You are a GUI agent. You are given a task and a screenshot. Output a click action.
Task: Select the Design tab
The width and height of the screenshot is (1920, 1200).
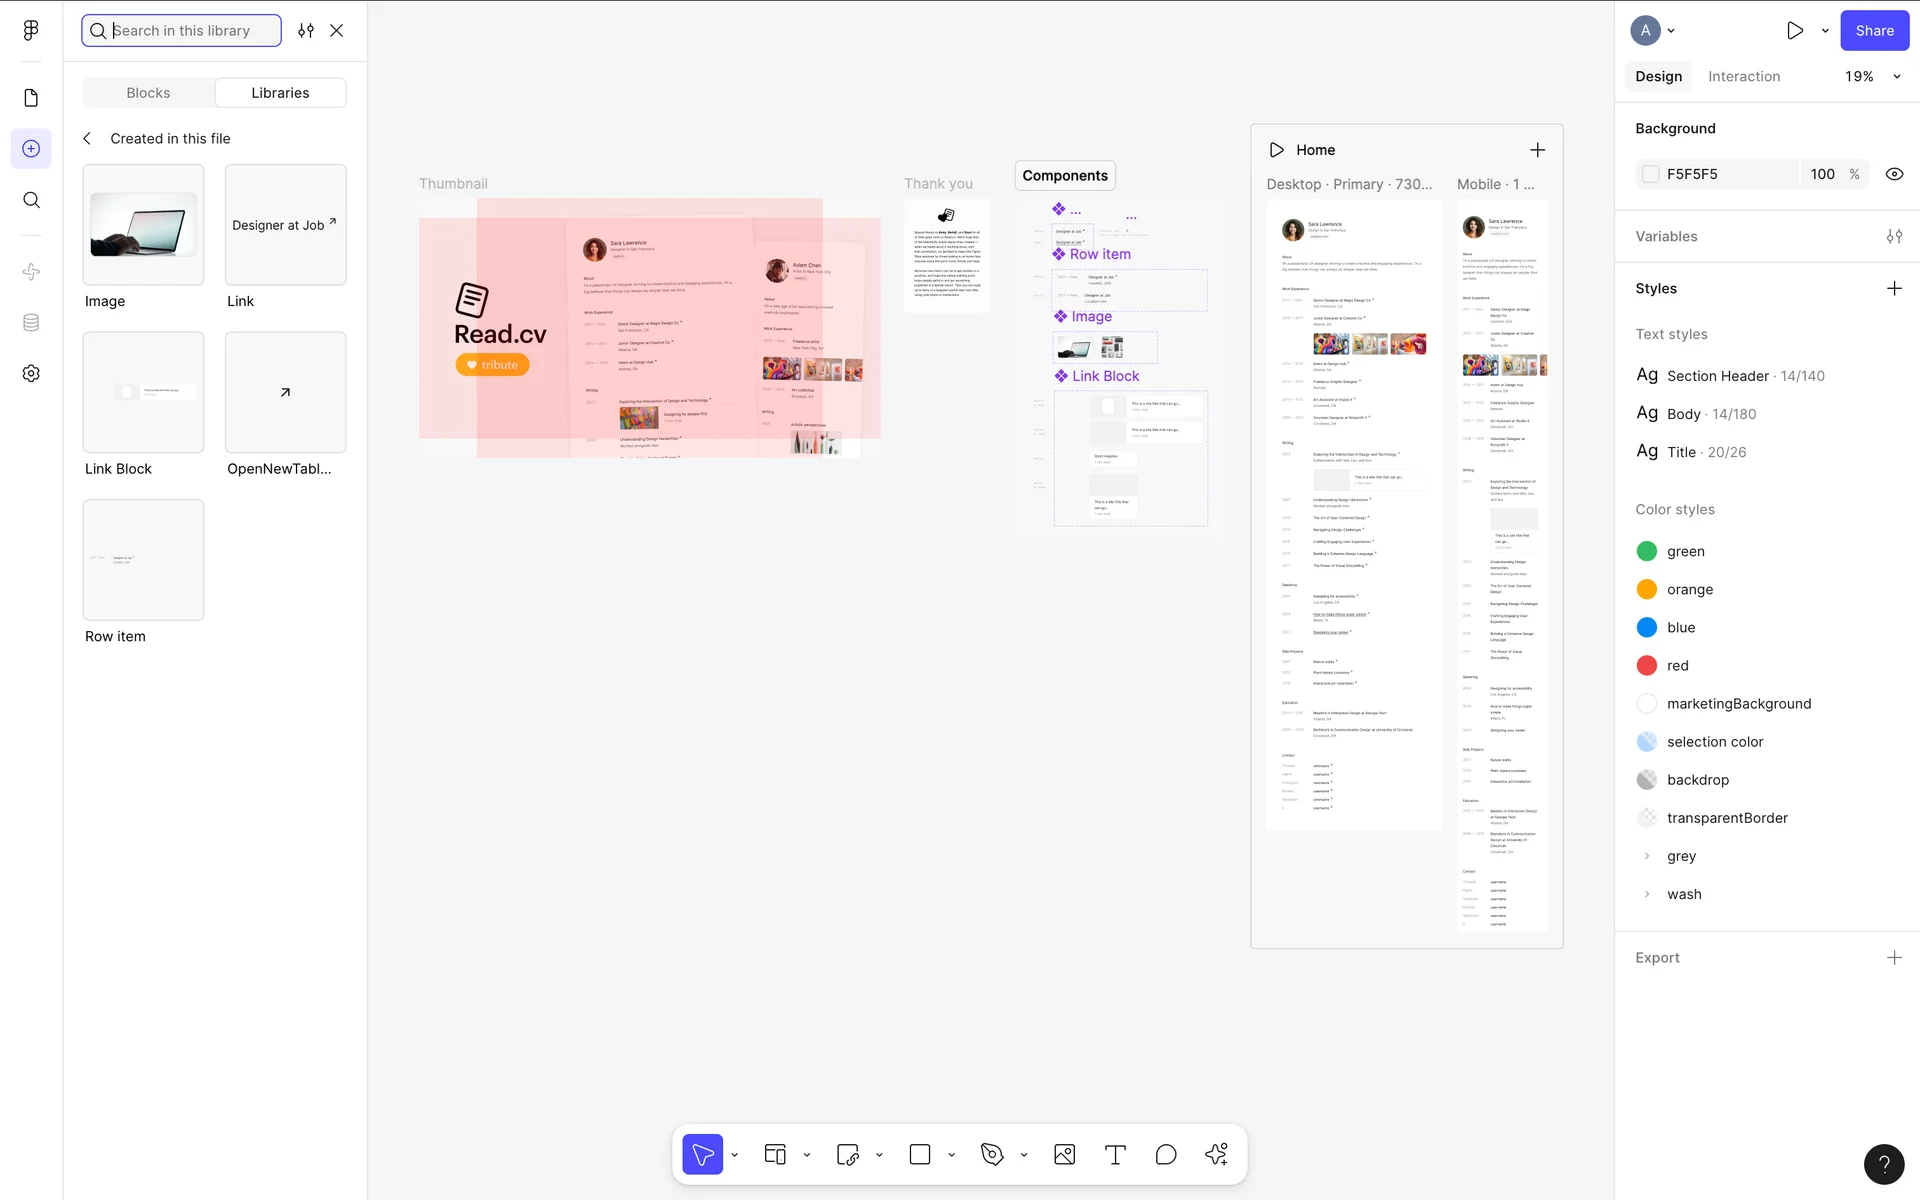coord(1658,77)
